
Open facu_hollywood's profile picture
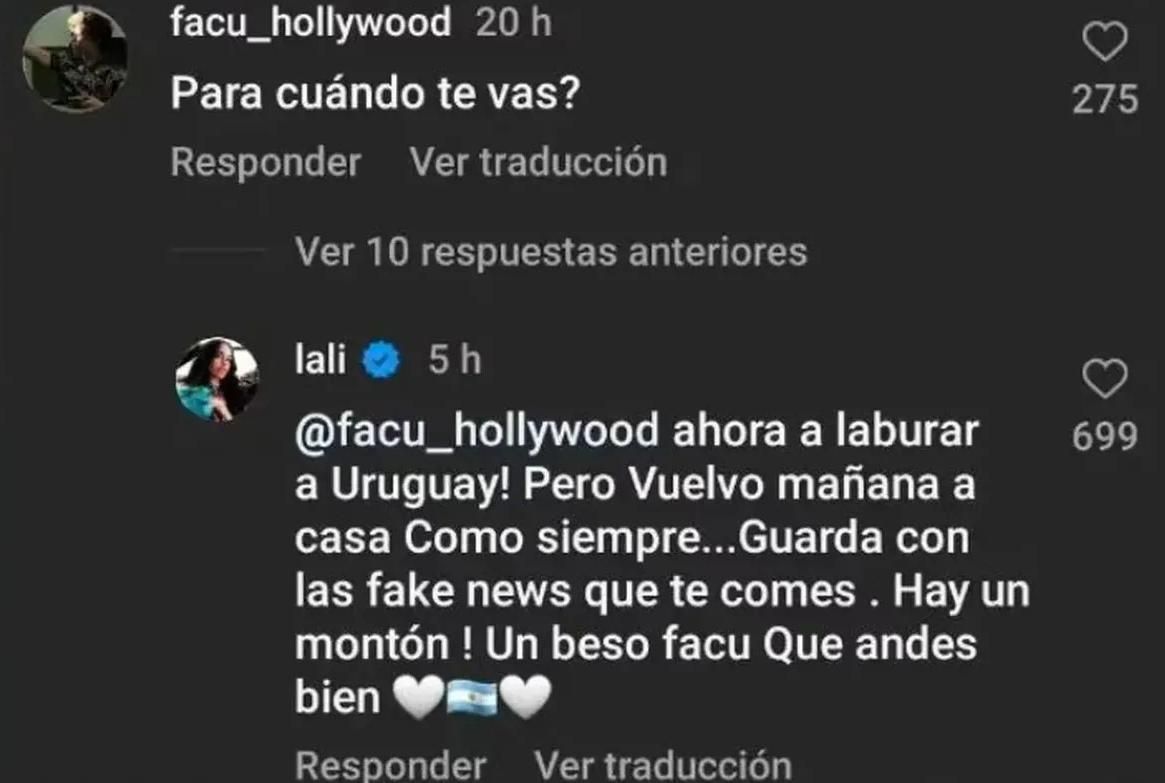pyautogui.click(x=74, y=58)
